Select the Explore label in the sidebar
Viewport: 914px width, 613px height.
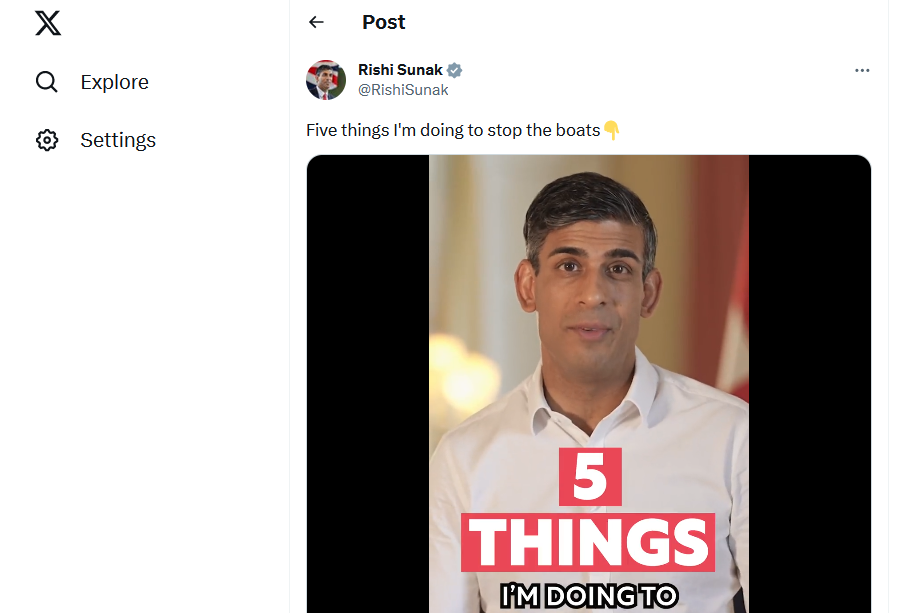[x=114, y=82]
